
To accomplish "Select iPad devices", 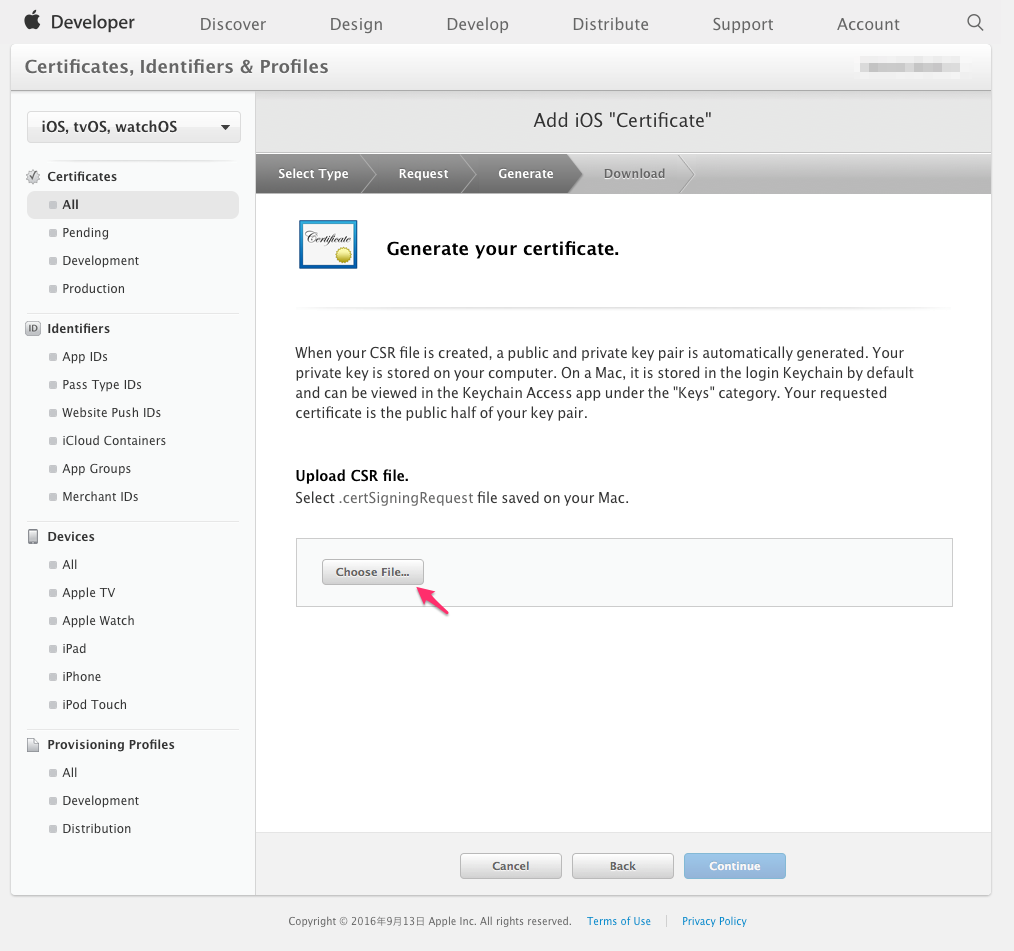I will (x=74, y=648).
